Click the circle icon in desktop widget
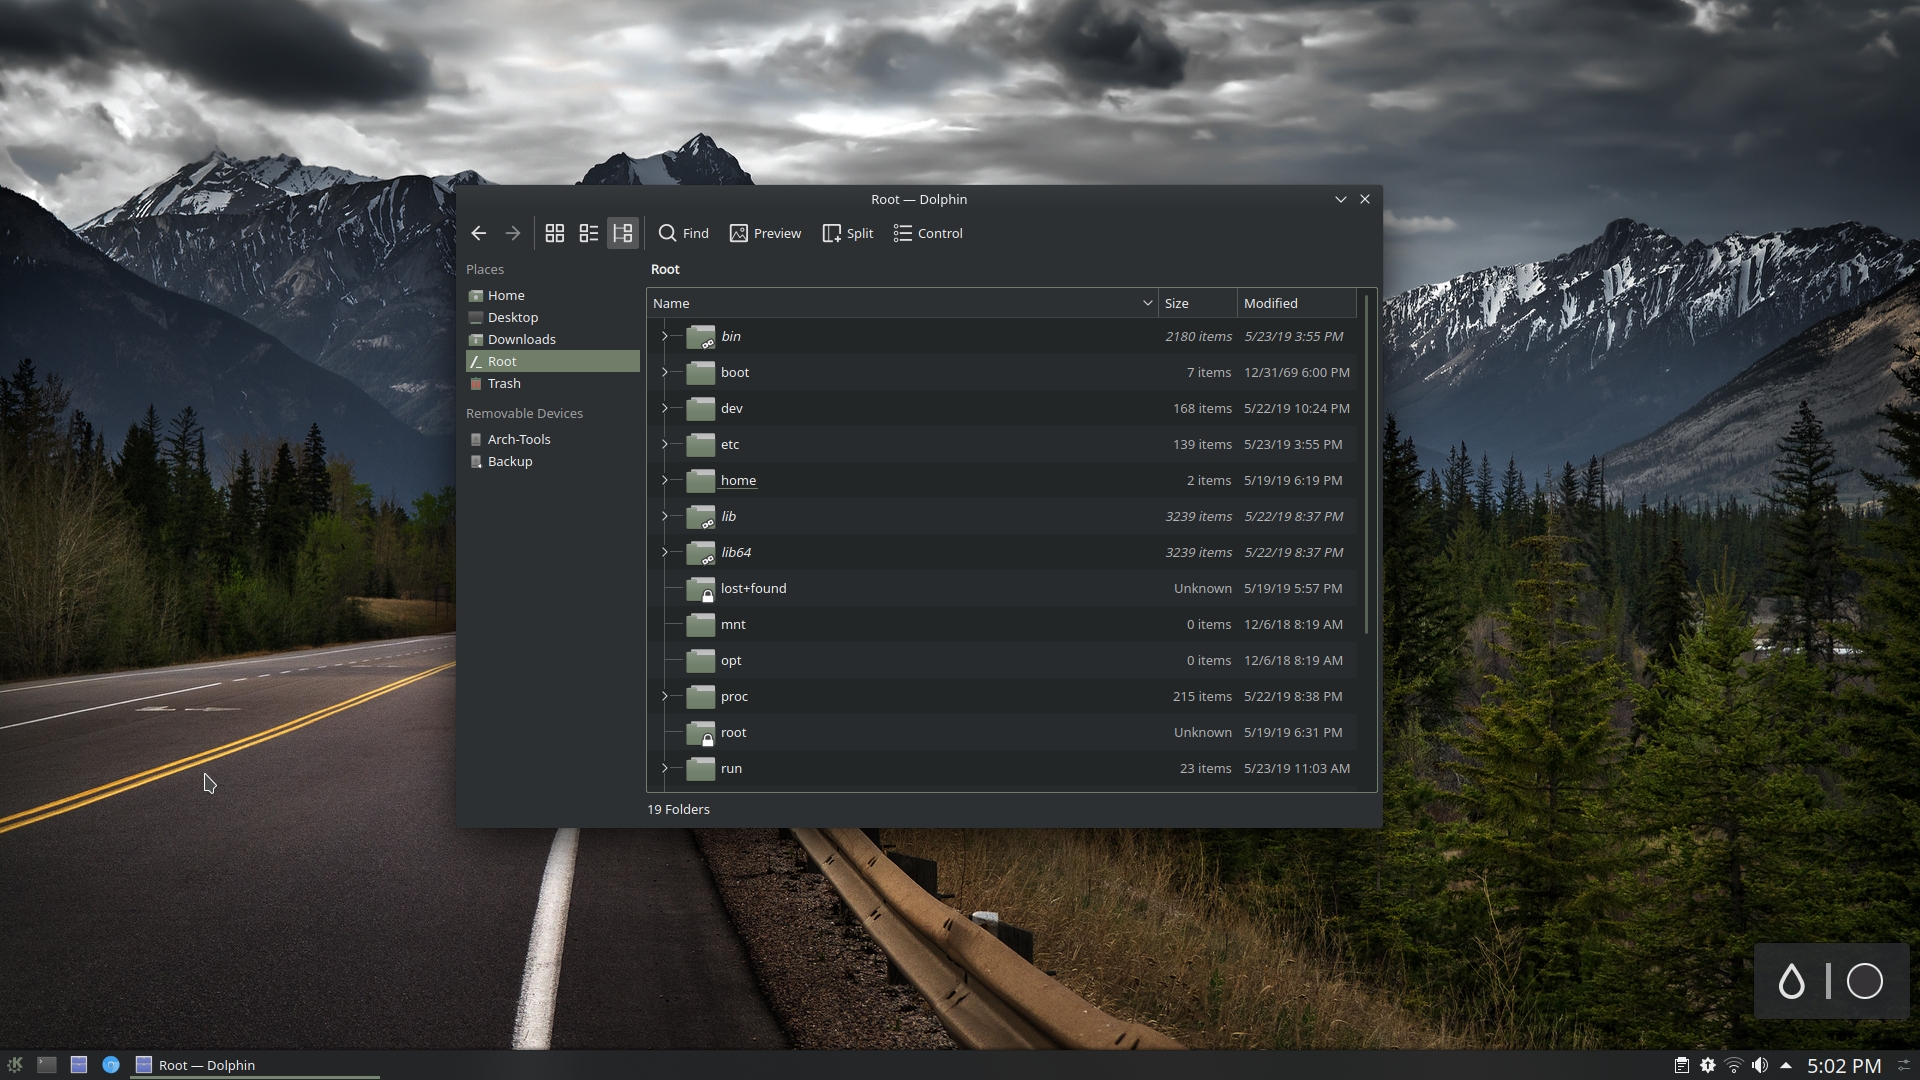This screenshot has width=1920, height=1080. pos(1864,981)
